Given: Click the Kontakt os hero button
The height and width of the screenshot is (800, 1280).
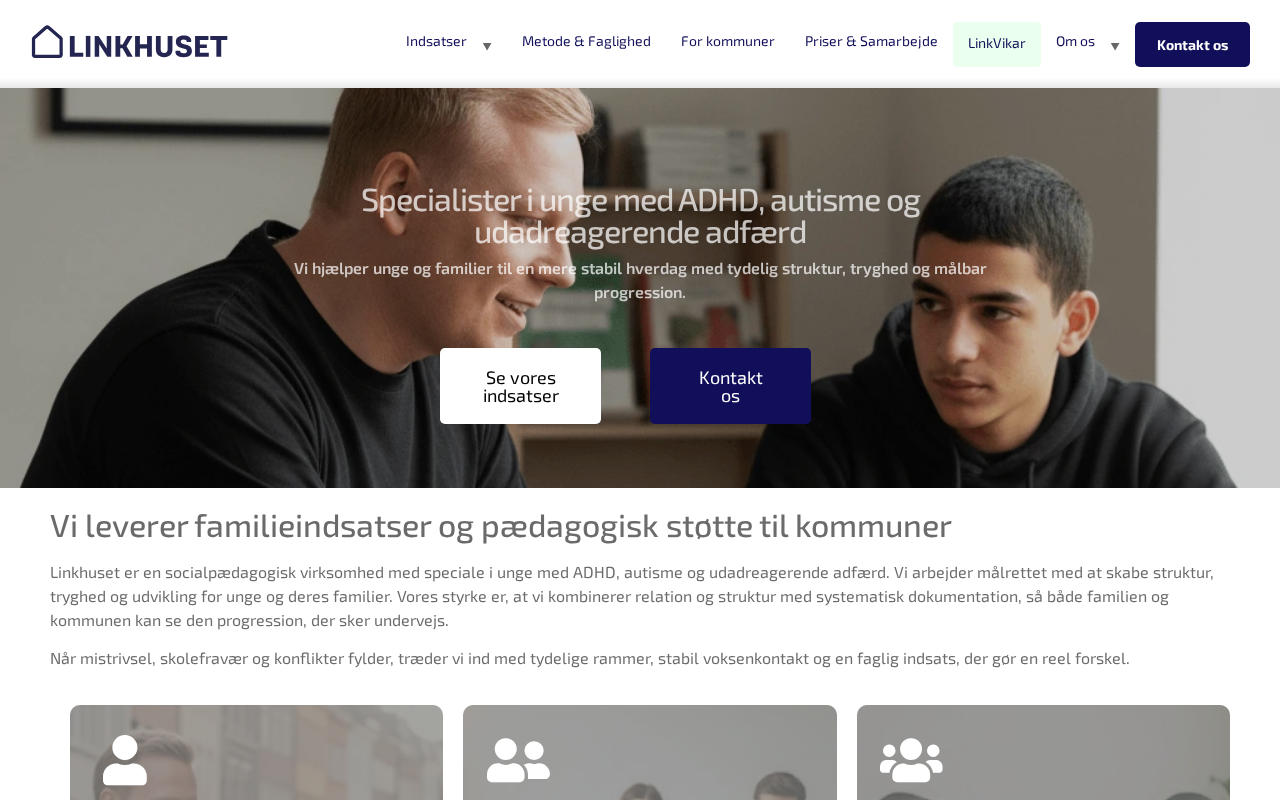Looking at the screenshot, I should click(x=730, y=386).
